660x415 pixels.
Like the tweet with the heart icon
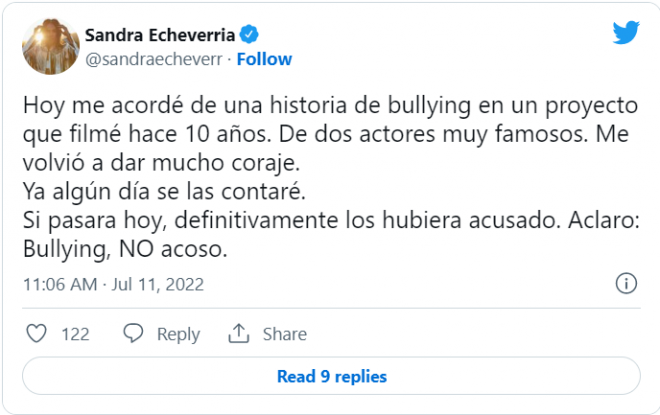(x=36, y=334)
